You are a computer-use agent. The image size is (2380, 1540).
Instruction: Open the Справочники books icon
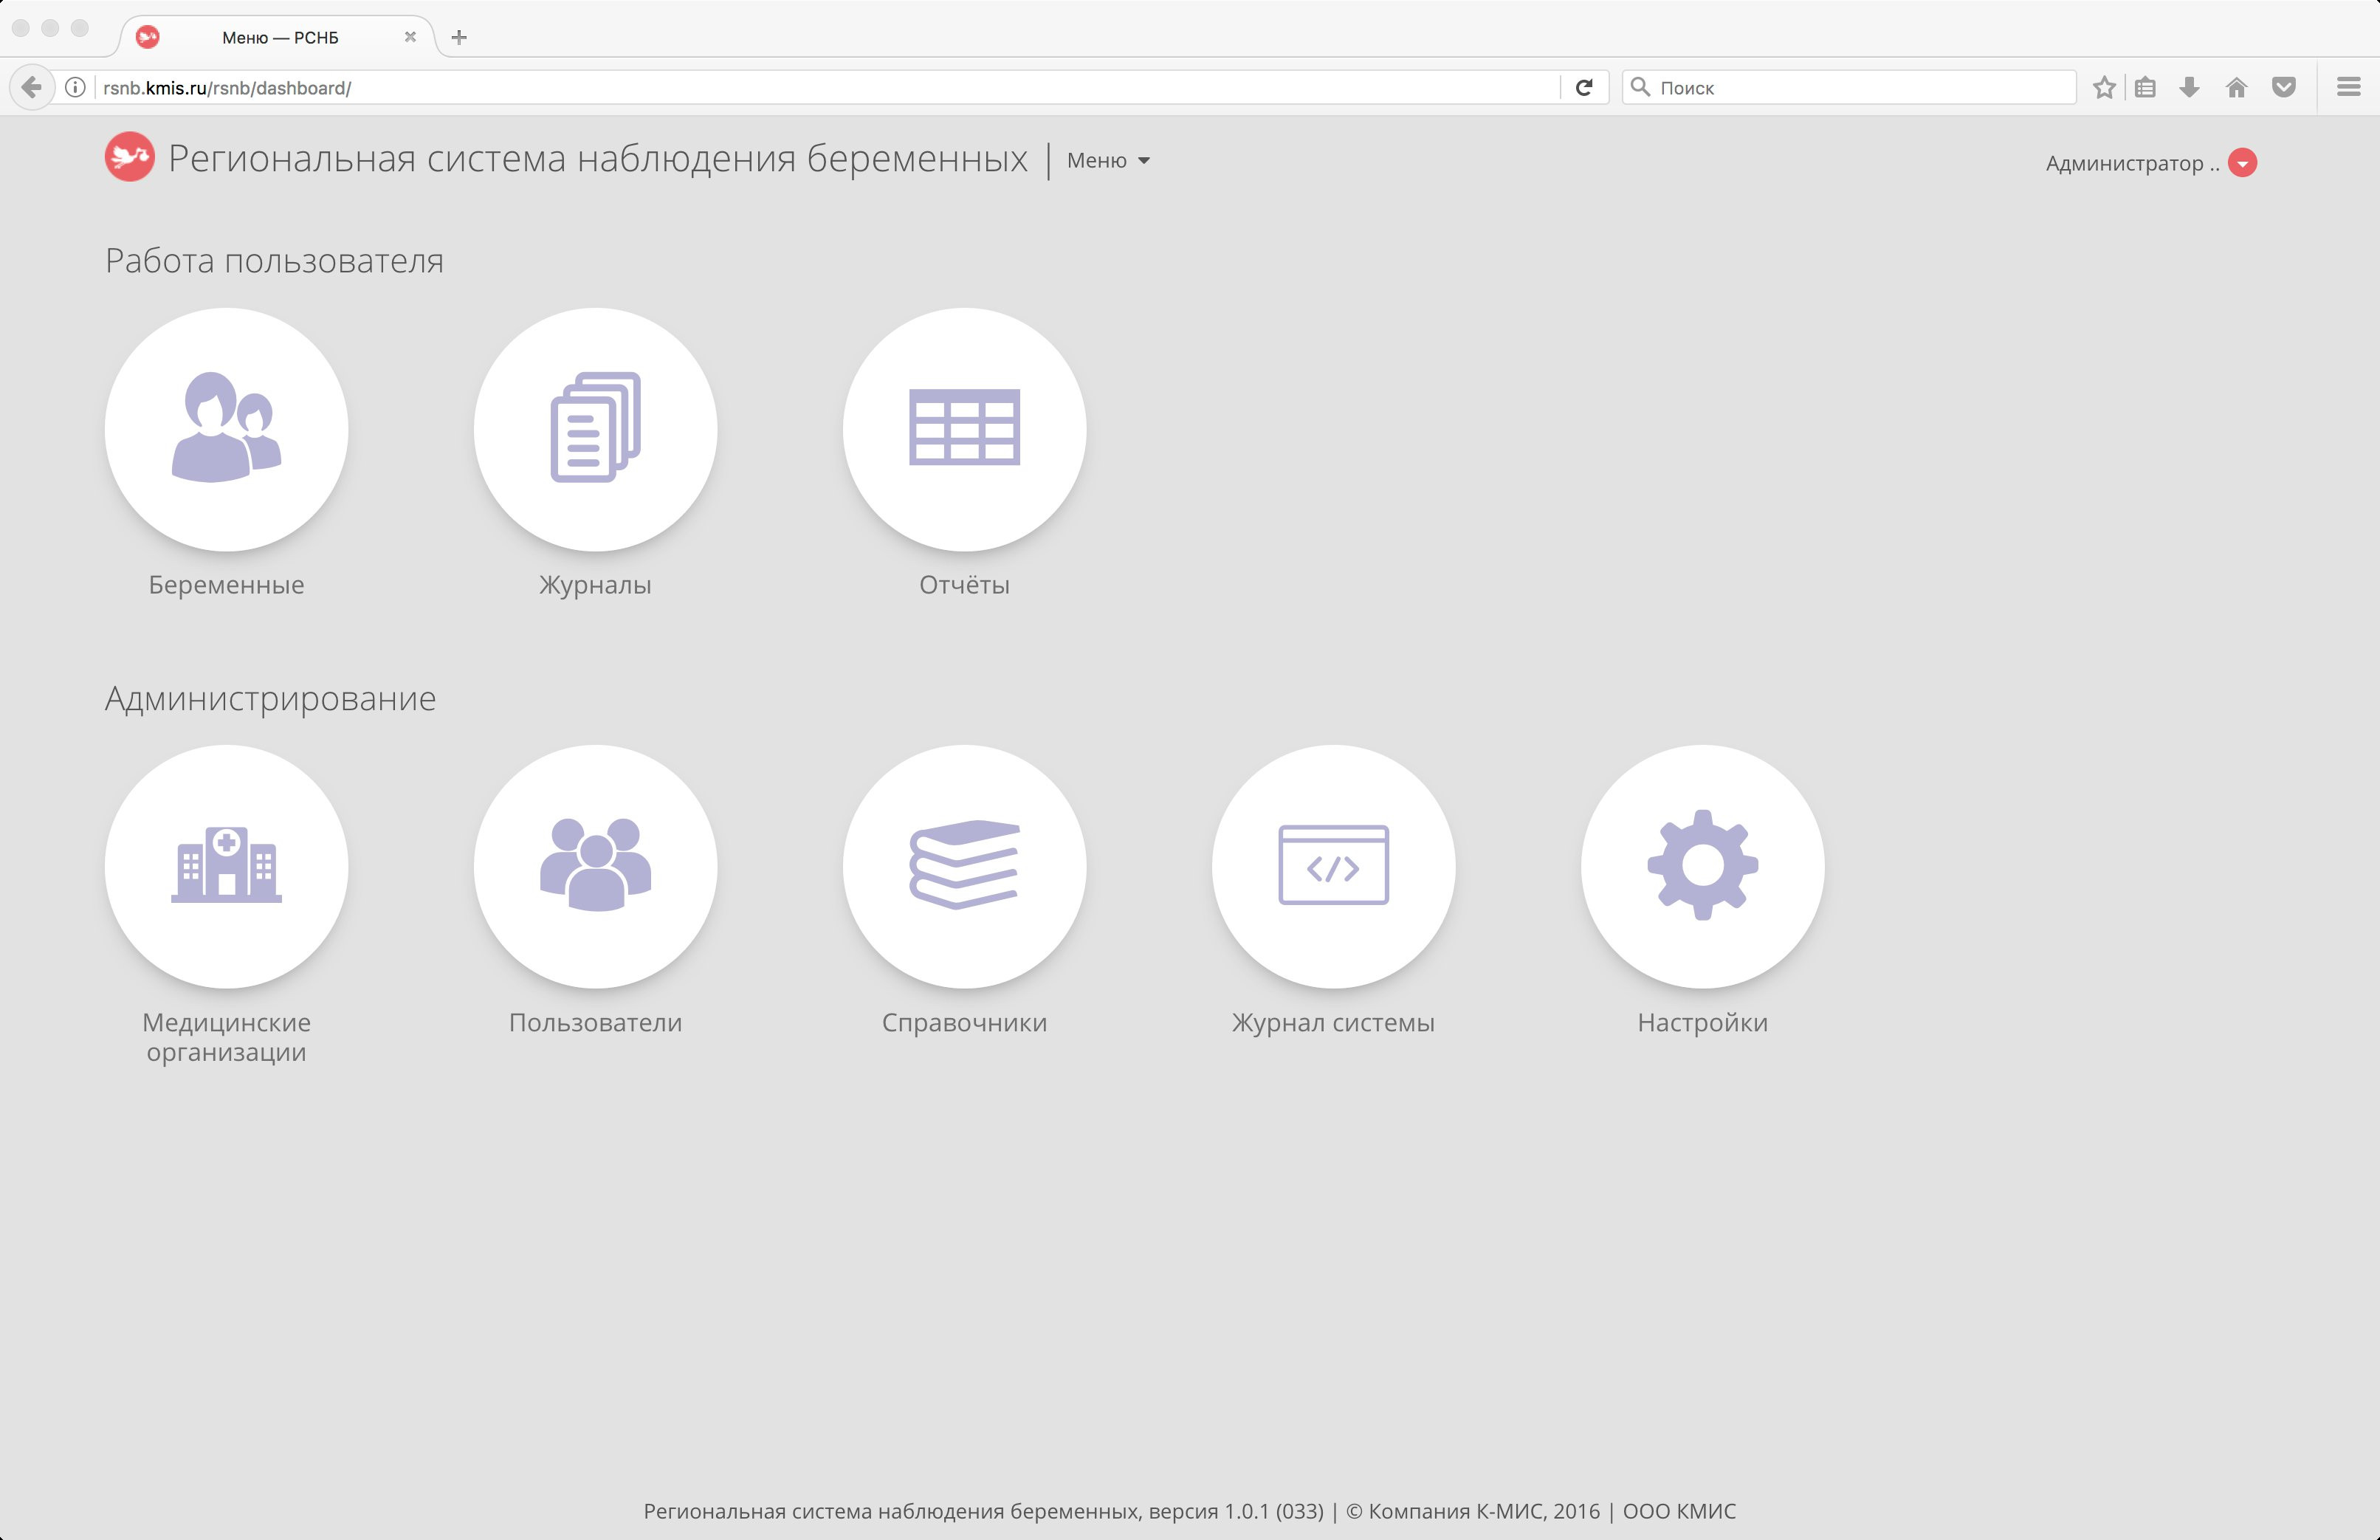point(965,866)
